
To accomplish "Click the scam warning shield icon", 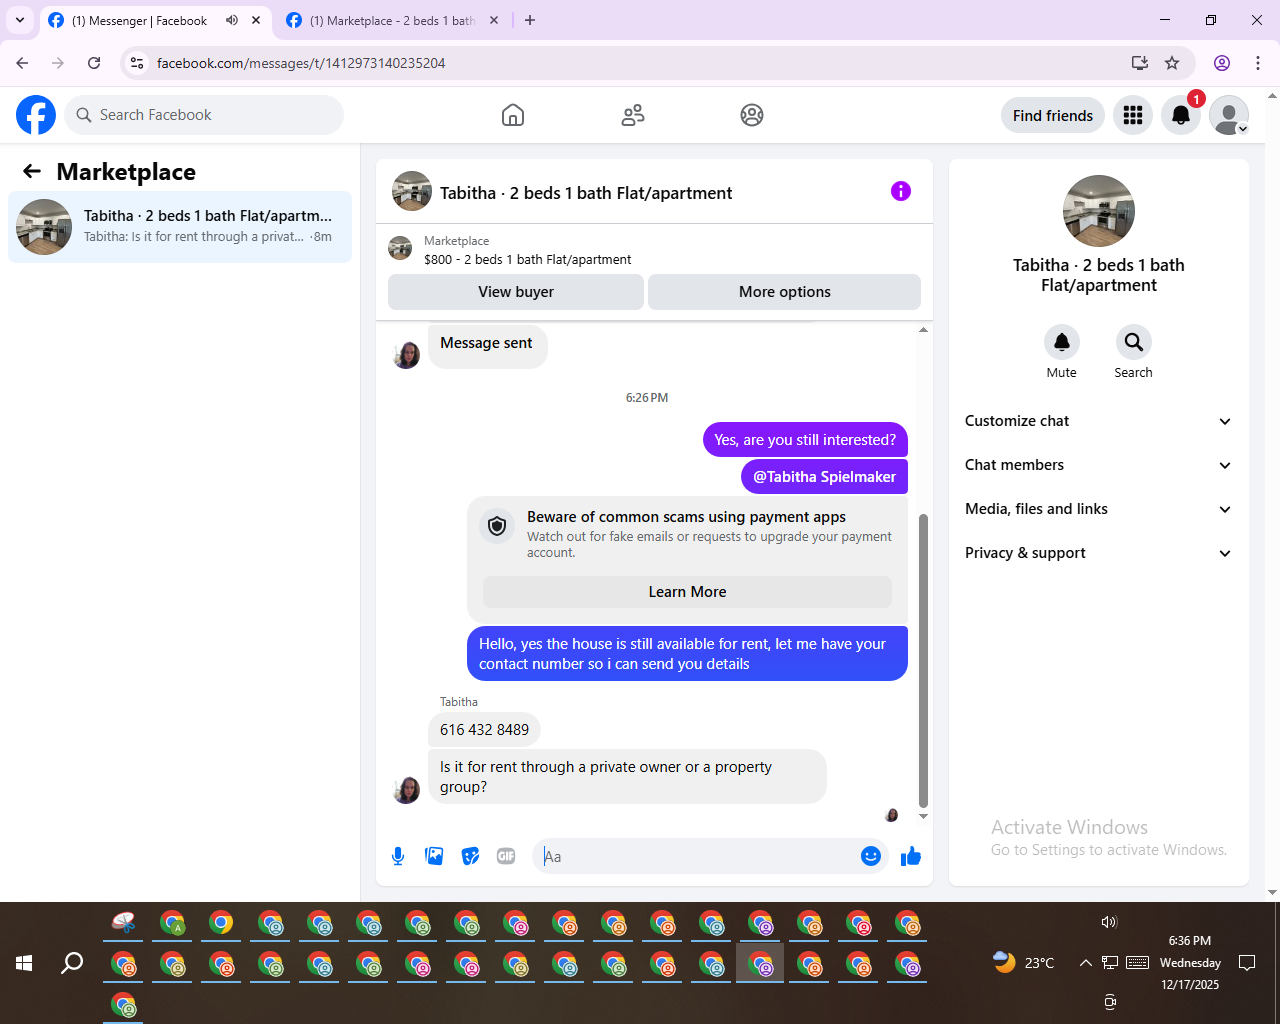I will [x=497, y=526].
